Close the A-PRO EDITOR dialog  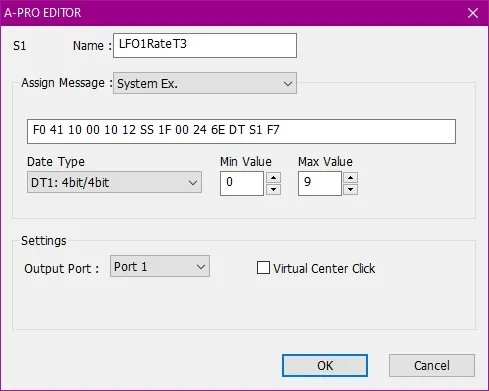tap(473, 13)
